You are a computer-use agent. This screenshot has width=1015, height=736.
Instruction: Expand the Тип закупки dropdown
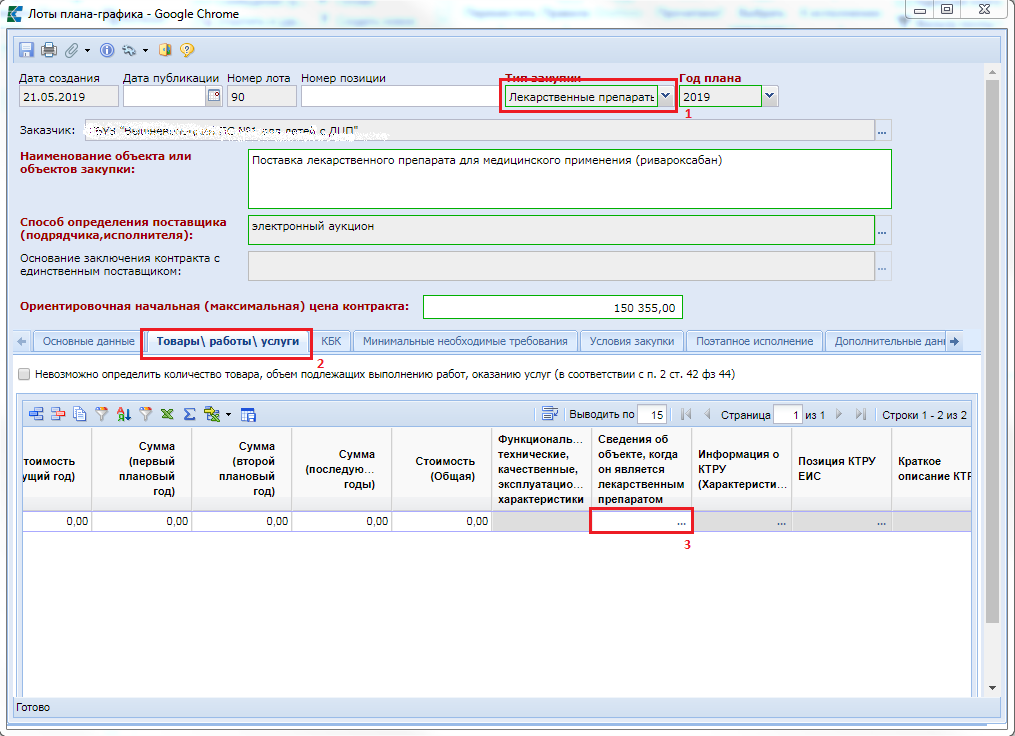tap(666, 96)
